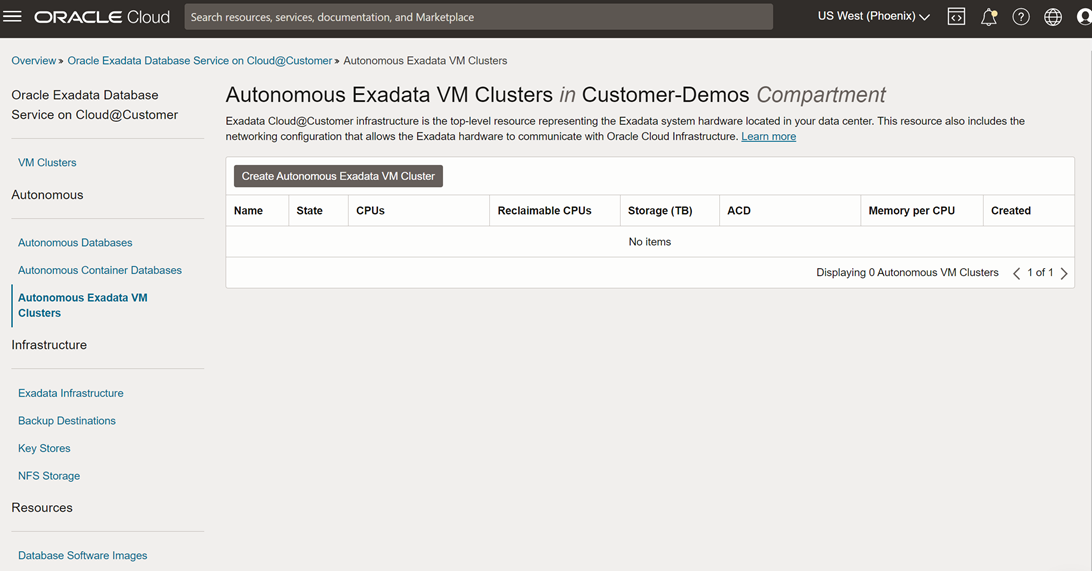1092x571 pixels.
Task: Open the Cloud Shell developer tools icon
Action: pos(956,17)
